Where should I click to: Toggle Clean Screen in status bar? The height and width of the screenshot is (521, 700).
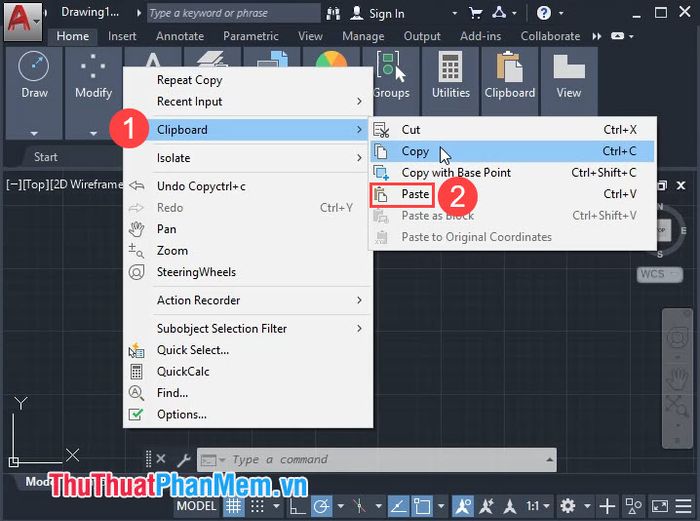[659, 506]
